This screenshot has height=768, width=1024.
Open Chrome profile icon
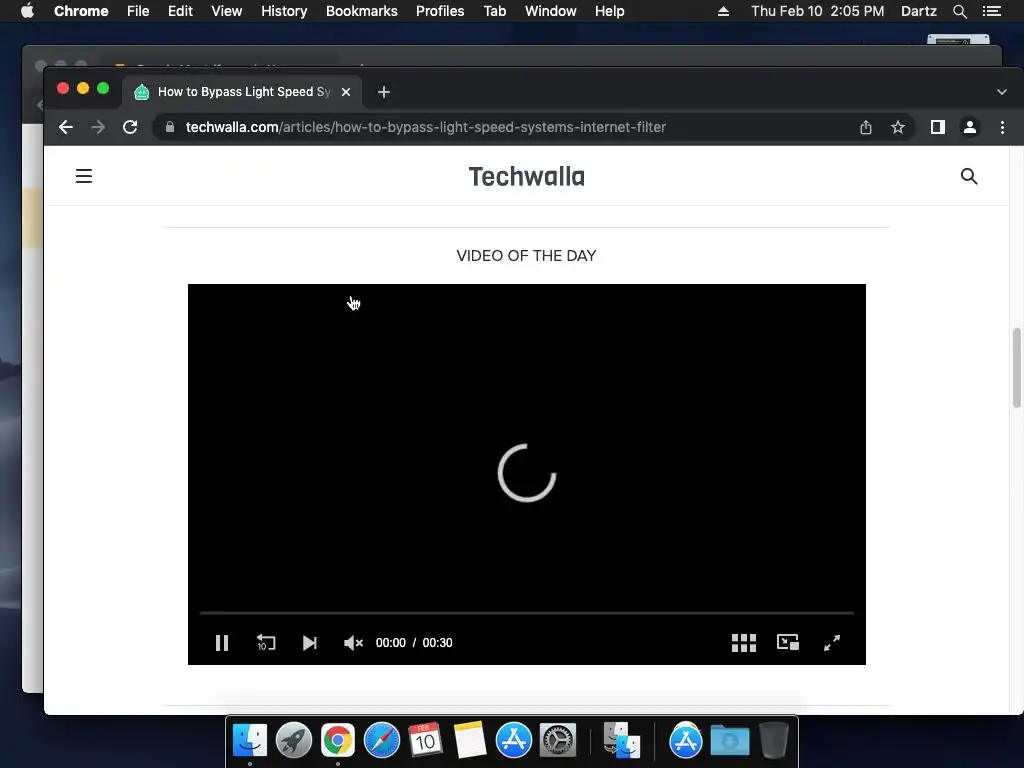[970, 127]
